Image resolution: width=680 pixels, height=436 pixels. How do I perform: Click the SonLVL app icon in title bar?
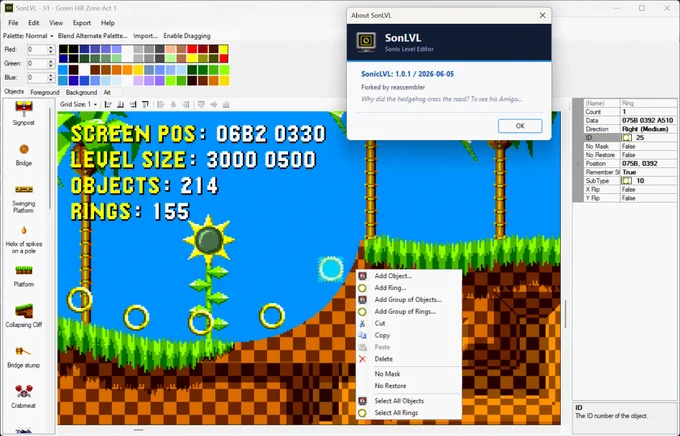click(x=8, y=8)
